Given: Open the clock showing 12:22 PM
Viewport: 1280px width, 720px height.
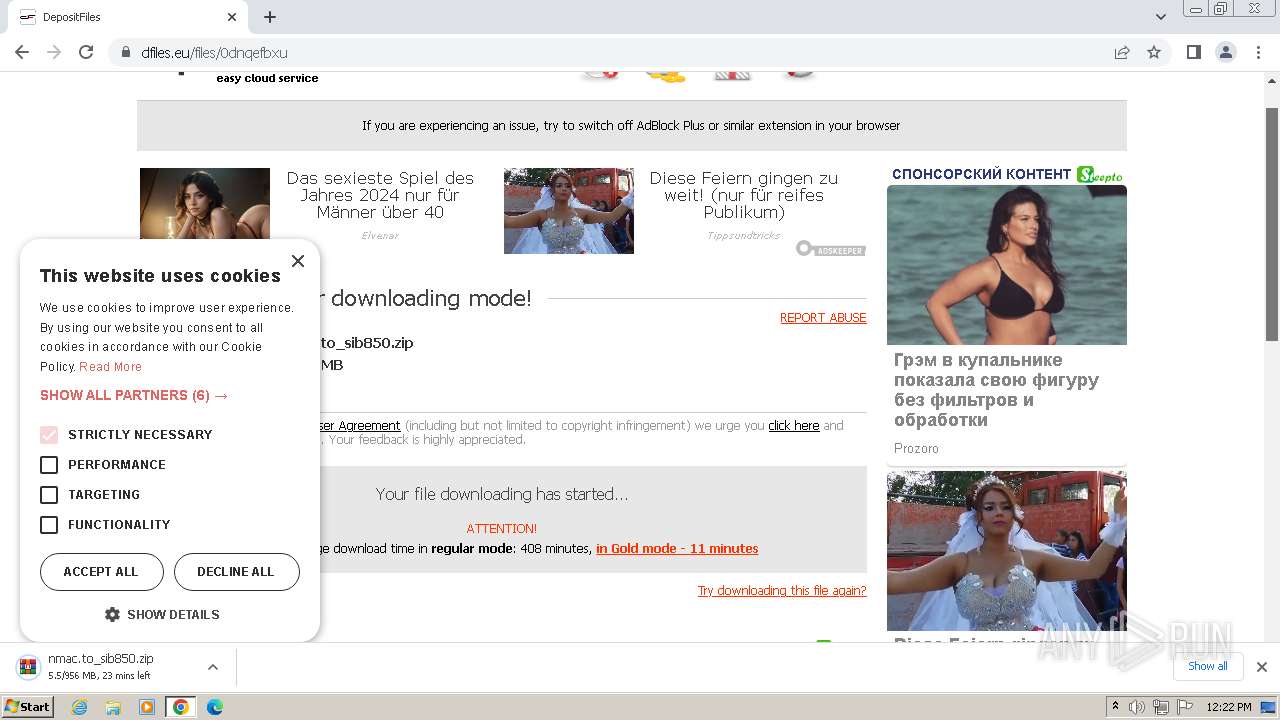Looking at the screenshot, I should (x=1229, y=707).
